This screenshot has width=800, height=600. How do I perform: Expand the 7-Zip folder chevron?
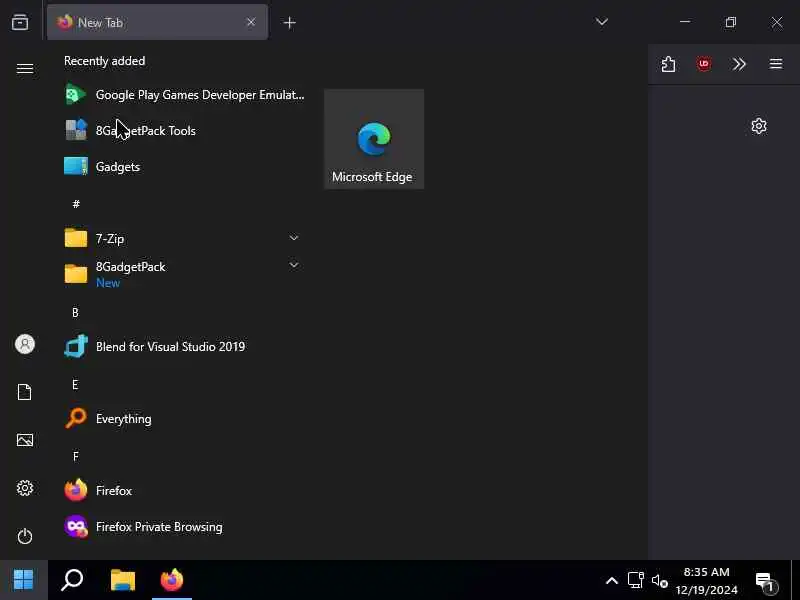click(294, 238)
